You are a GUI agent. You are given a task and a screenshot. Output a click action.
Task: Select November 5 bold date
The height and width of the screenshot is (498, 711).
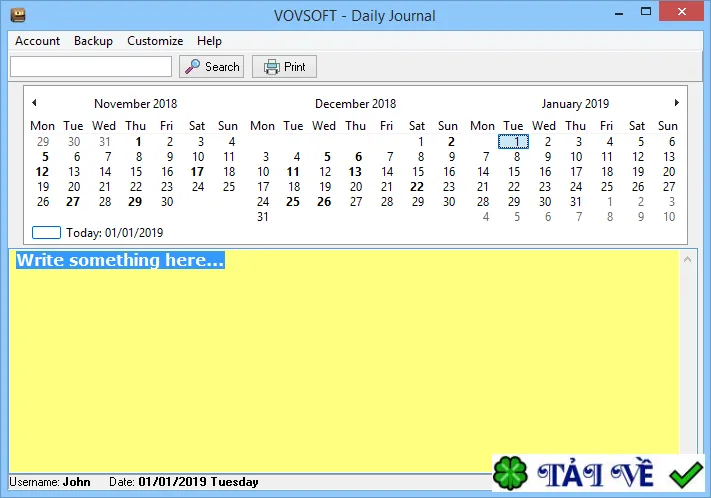[x=45, y=157]
